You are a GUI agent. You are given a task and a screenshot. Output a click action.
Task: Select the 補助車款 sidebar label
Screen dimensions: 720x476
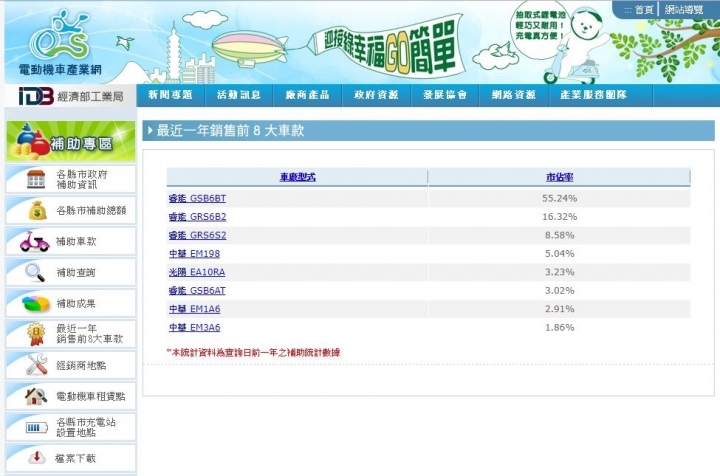click(x=76, y=241)
